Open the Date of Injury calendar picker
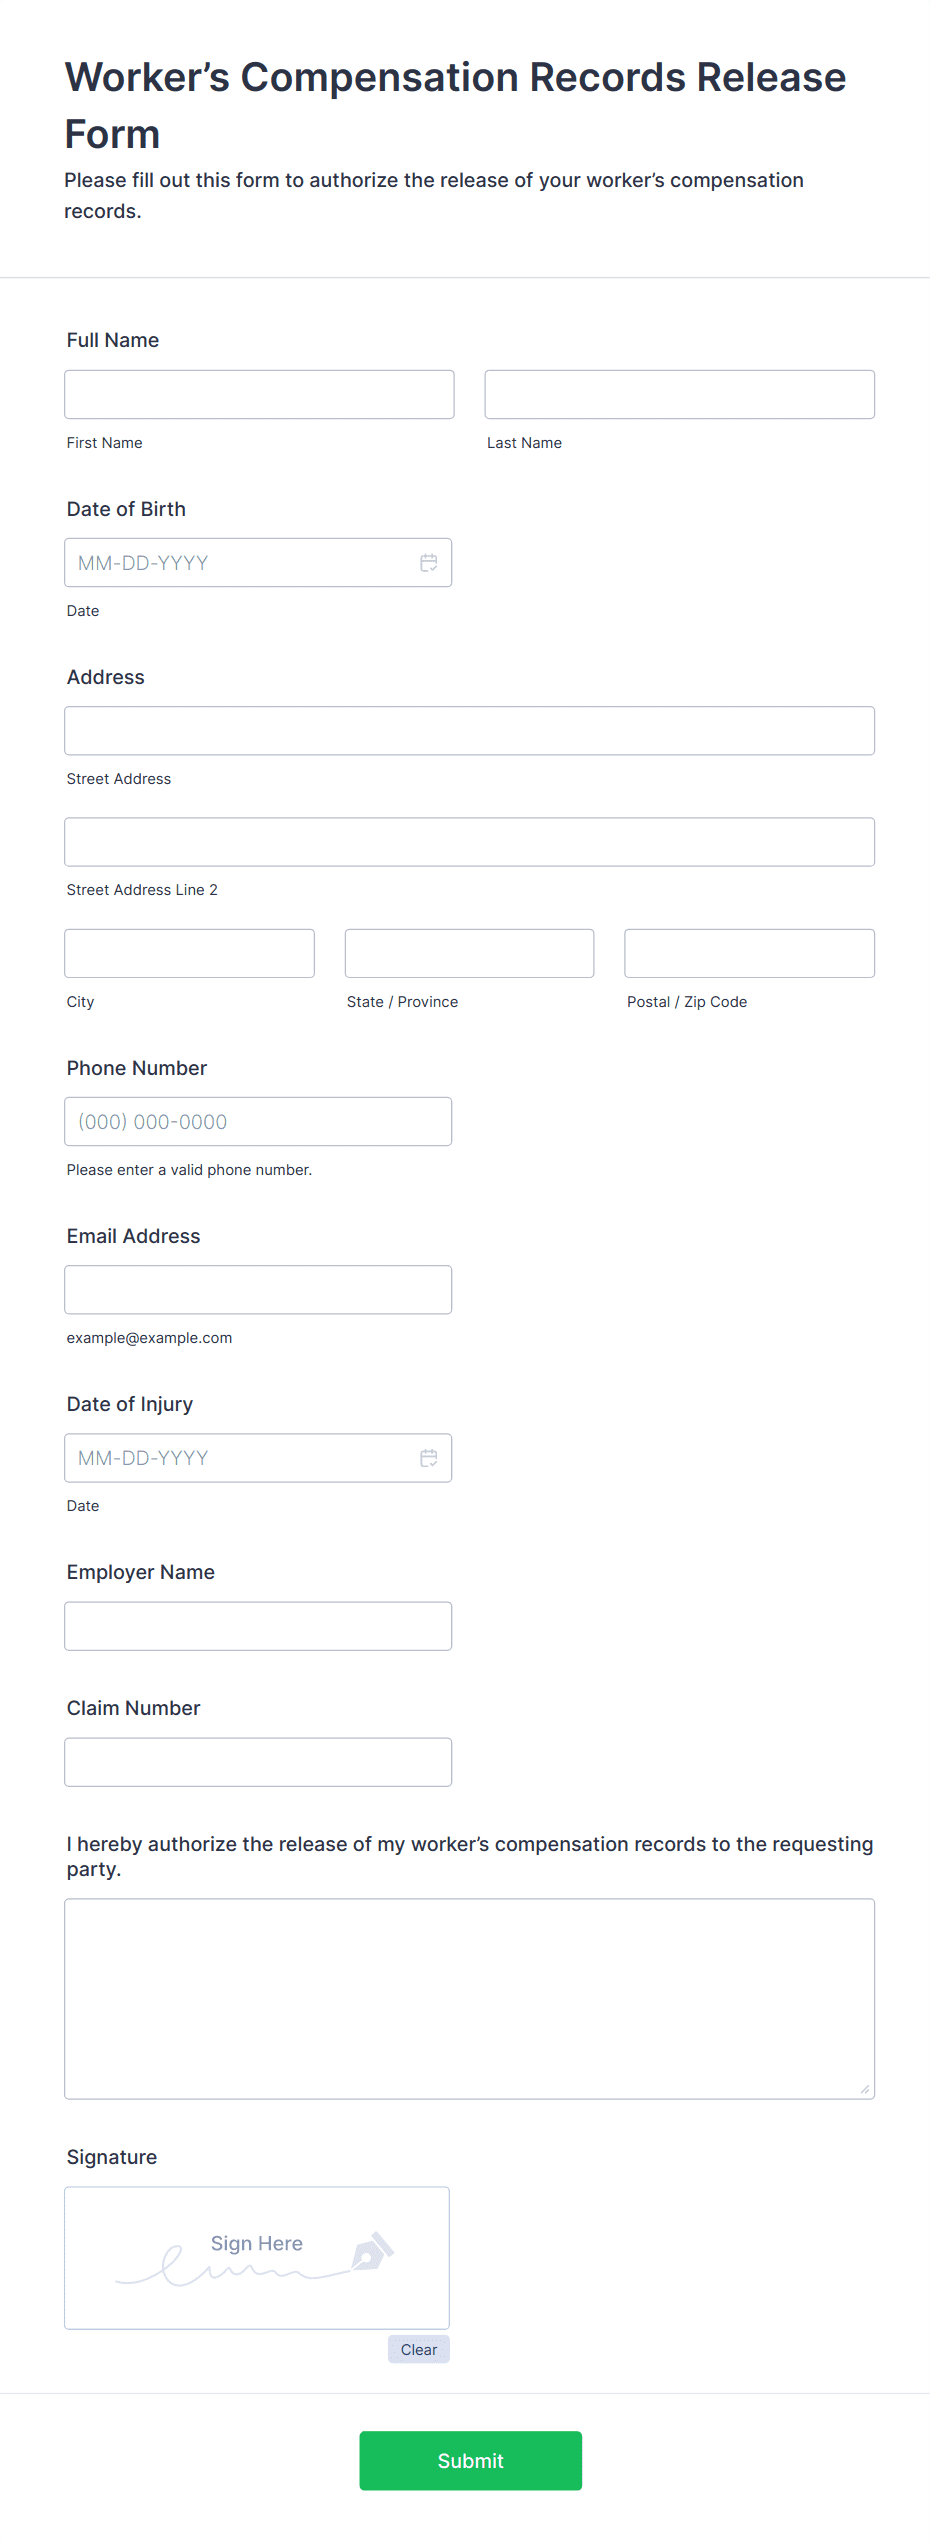The image size is (930, 2540). 428,1458
